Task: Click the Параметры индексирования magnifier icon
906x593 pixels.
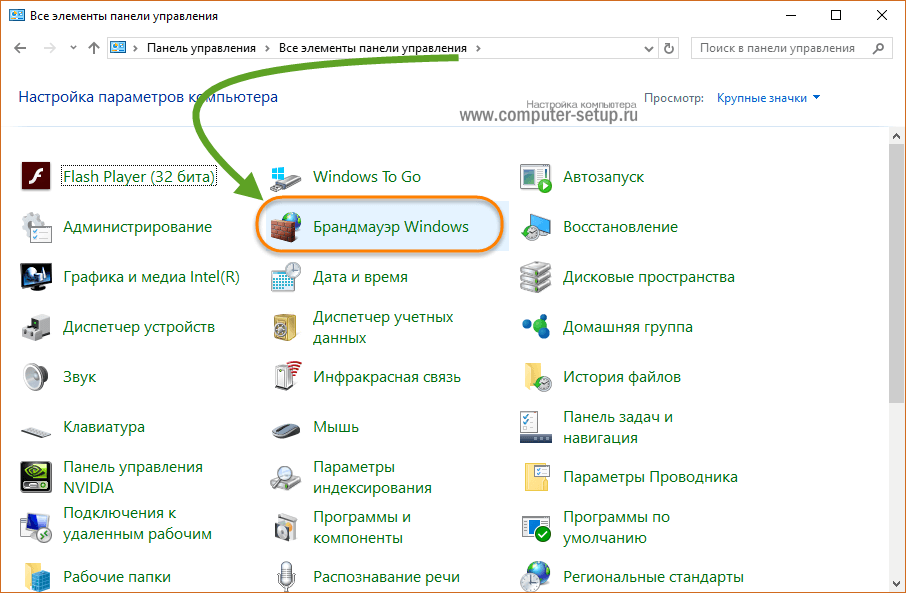Action: pyautogui.click(x=285, y=477)
